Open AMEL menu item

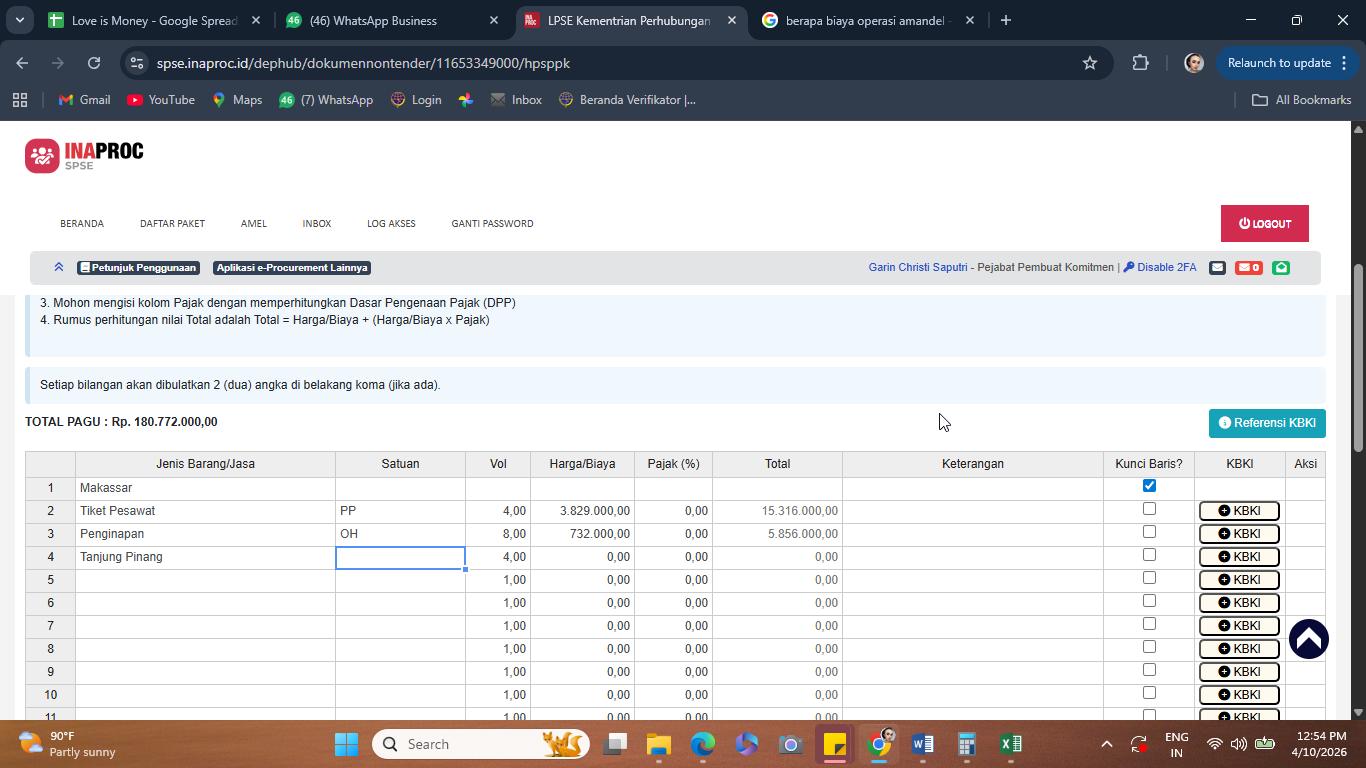254,223
